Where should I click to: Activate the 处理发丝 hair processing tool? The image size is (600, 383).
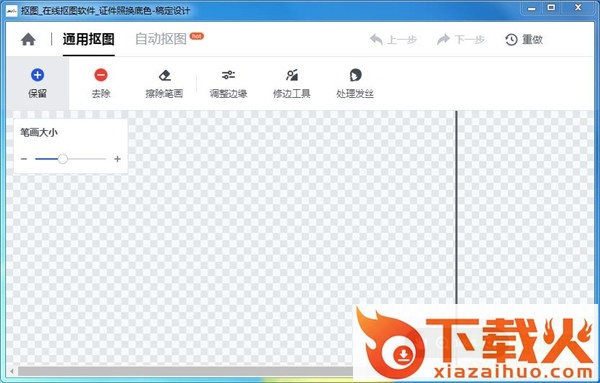355,83
